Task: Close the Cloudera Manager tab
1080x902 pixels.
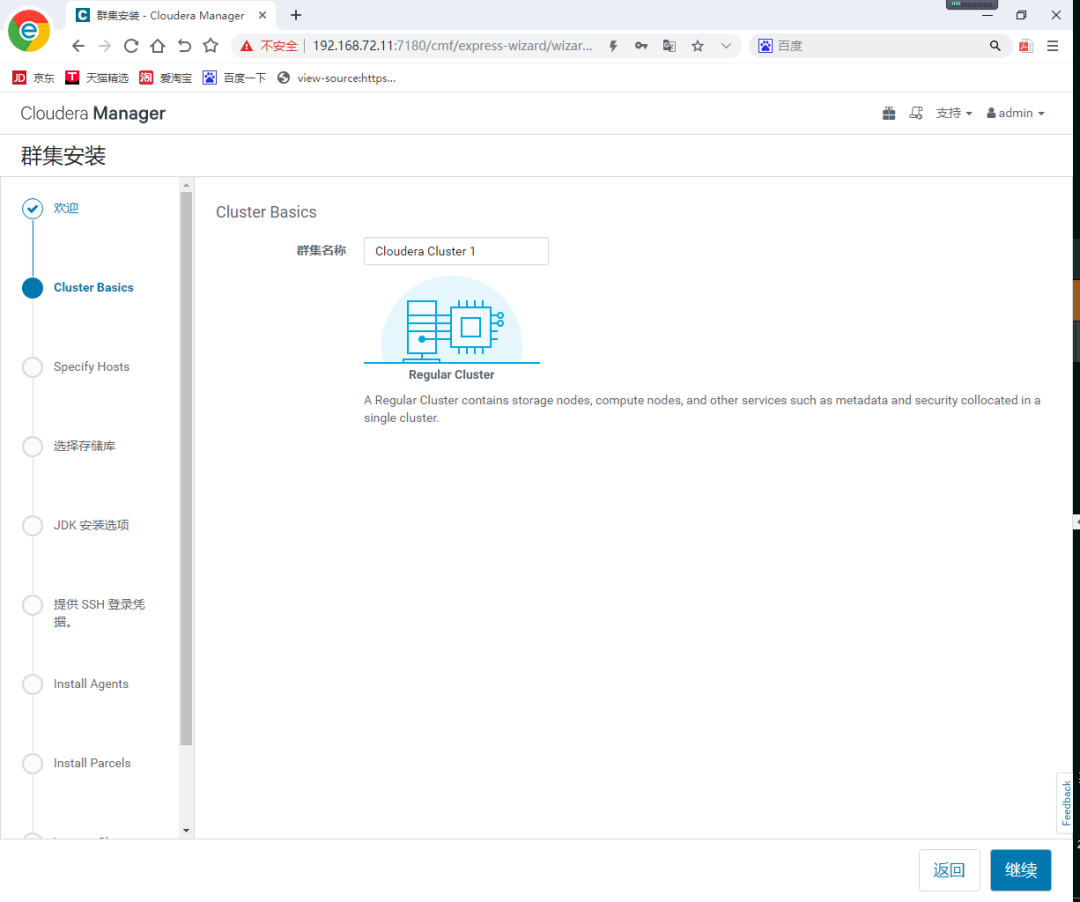Action: tap(262, 15)
